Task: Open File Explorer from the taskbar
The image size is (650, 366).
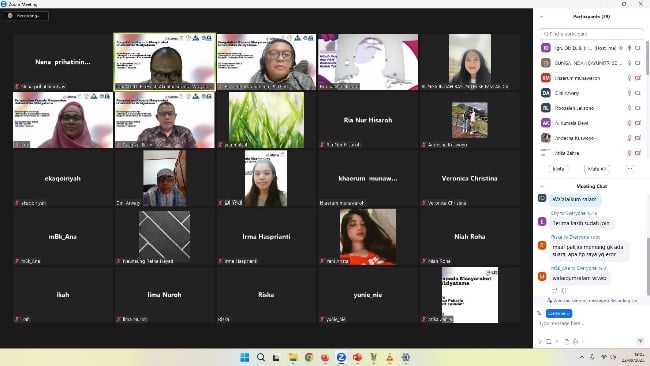Action: (x=293, y=357)
